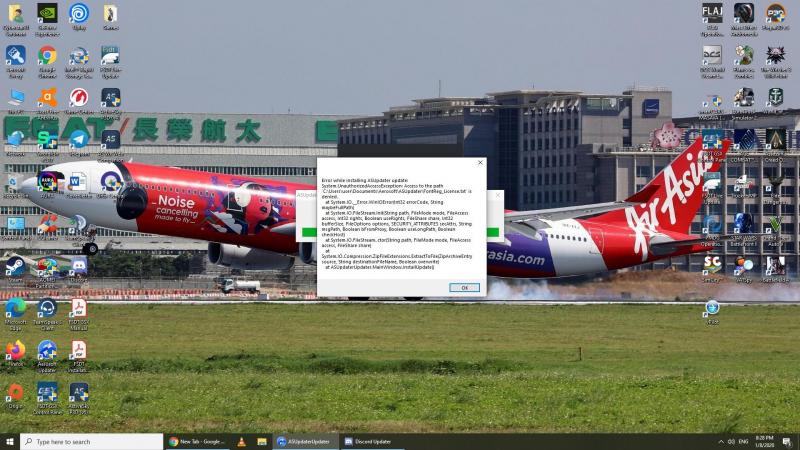This screenshot has height=450, width=800.
Task: Launch Steam from the desktop
Action: click(15, 269)
